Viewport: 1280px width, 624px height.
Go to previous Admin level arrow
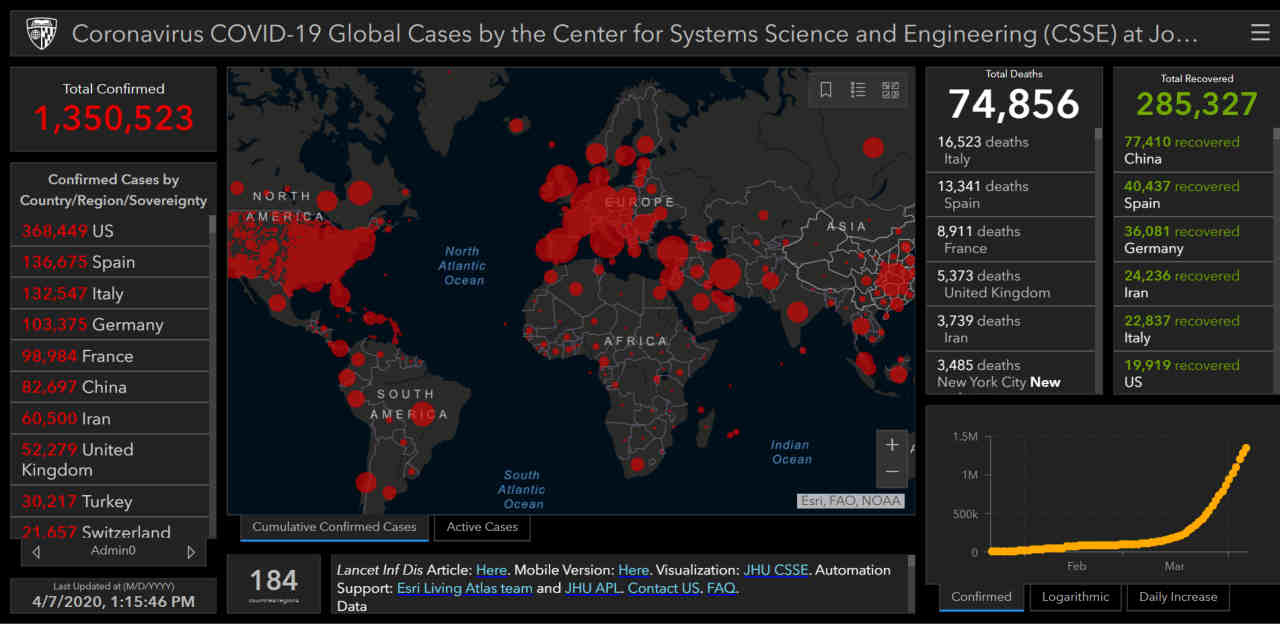coord(36,551)
